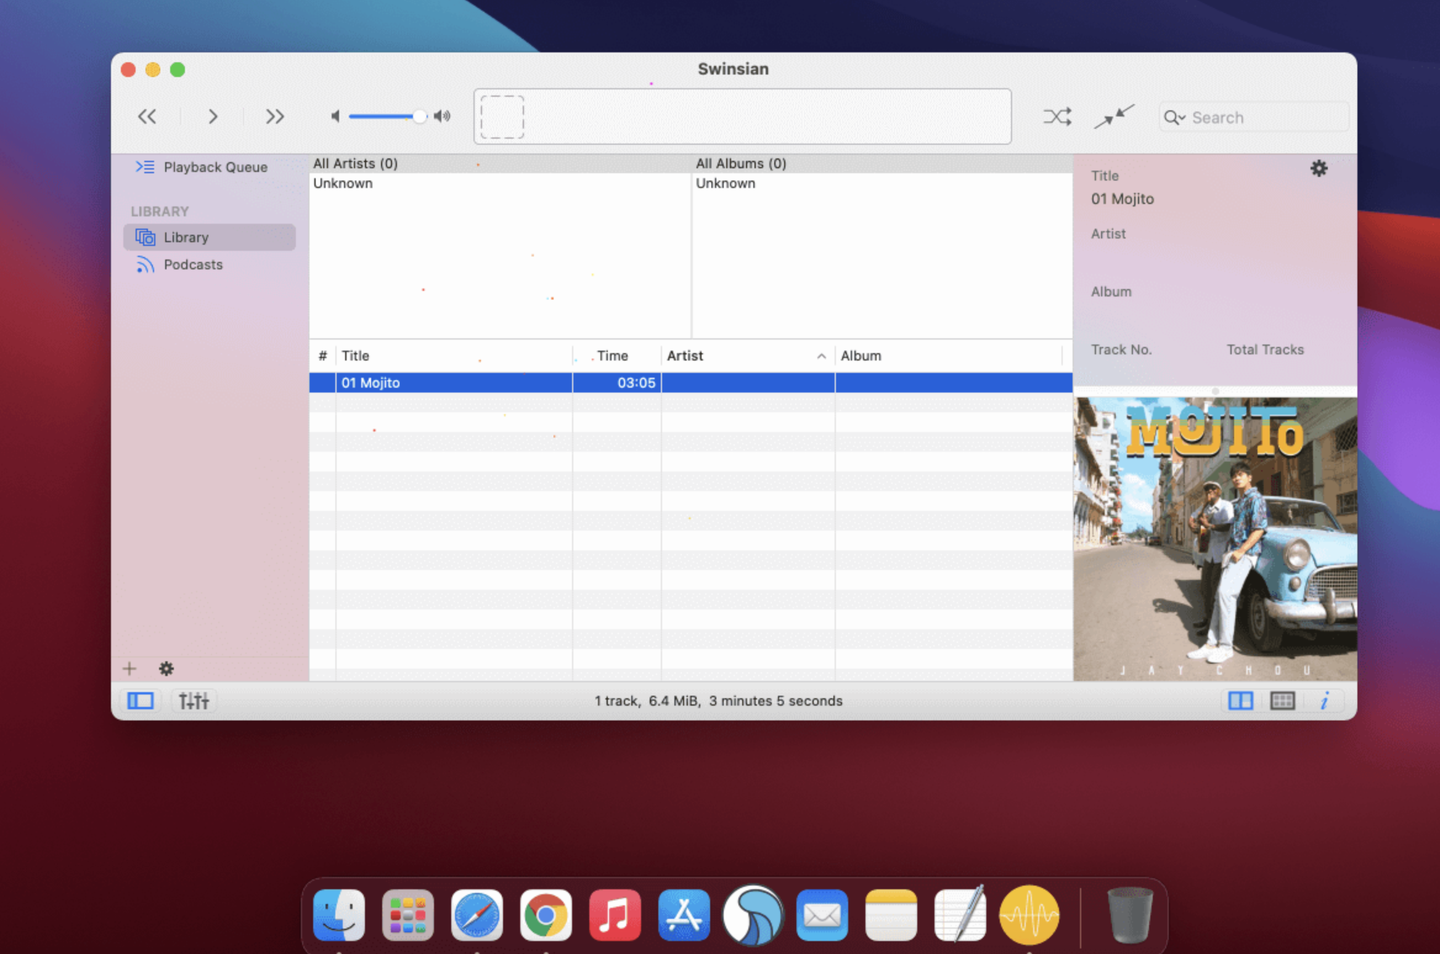Image resolution: width=1440 pixels, height=954 pixels.
Task: Create a new playlist with the plus button
Action: pyautogui.click(x=129, y=668)
